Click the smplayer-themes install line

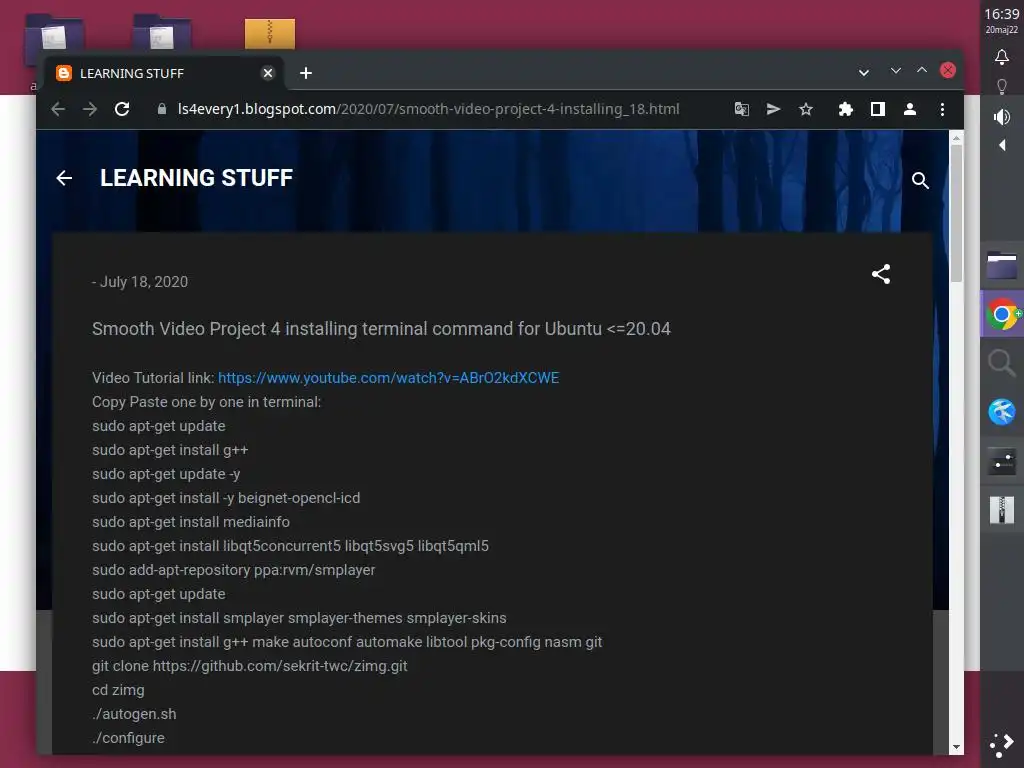[x=299, y=618]
